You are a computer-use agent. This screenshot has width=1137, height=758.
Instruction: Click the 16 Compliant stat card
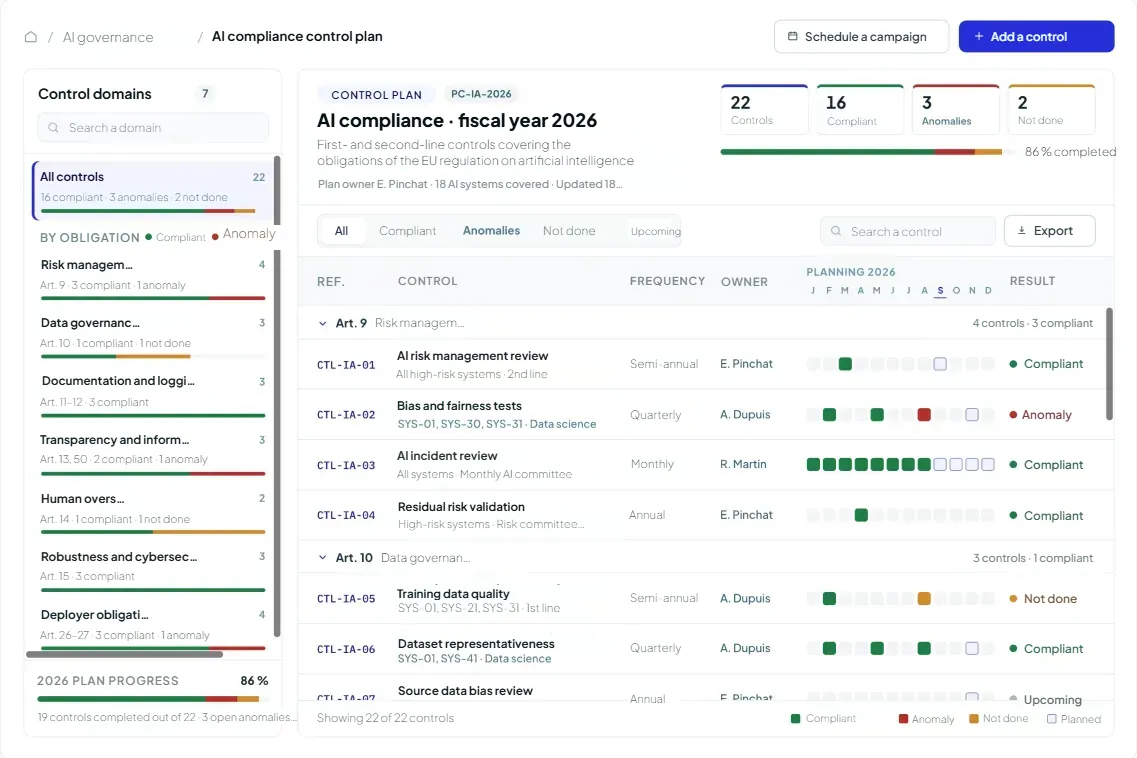pos(860,110)
